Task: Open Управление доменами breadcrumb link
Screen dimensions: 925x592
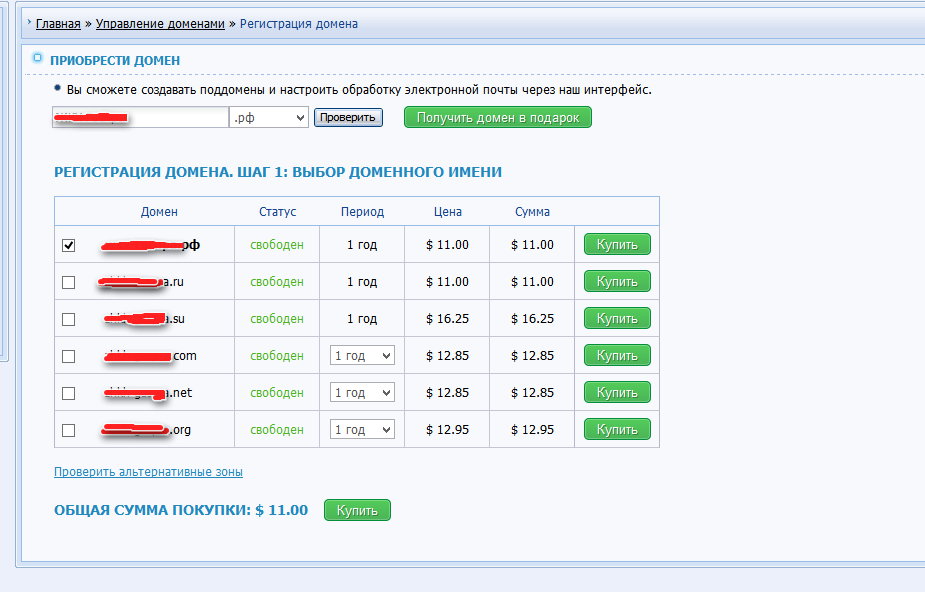Action: (160, 23)
